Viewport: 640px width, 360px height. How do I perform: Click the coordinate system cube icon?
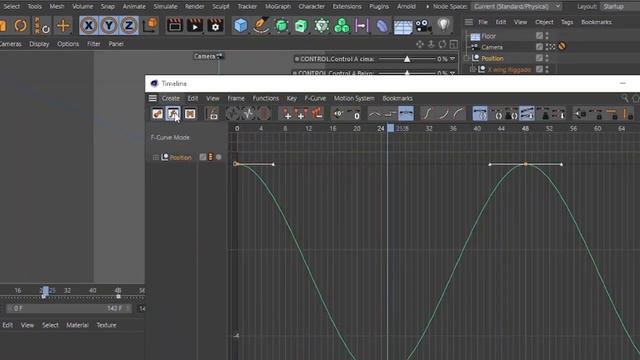coord(150,25)
